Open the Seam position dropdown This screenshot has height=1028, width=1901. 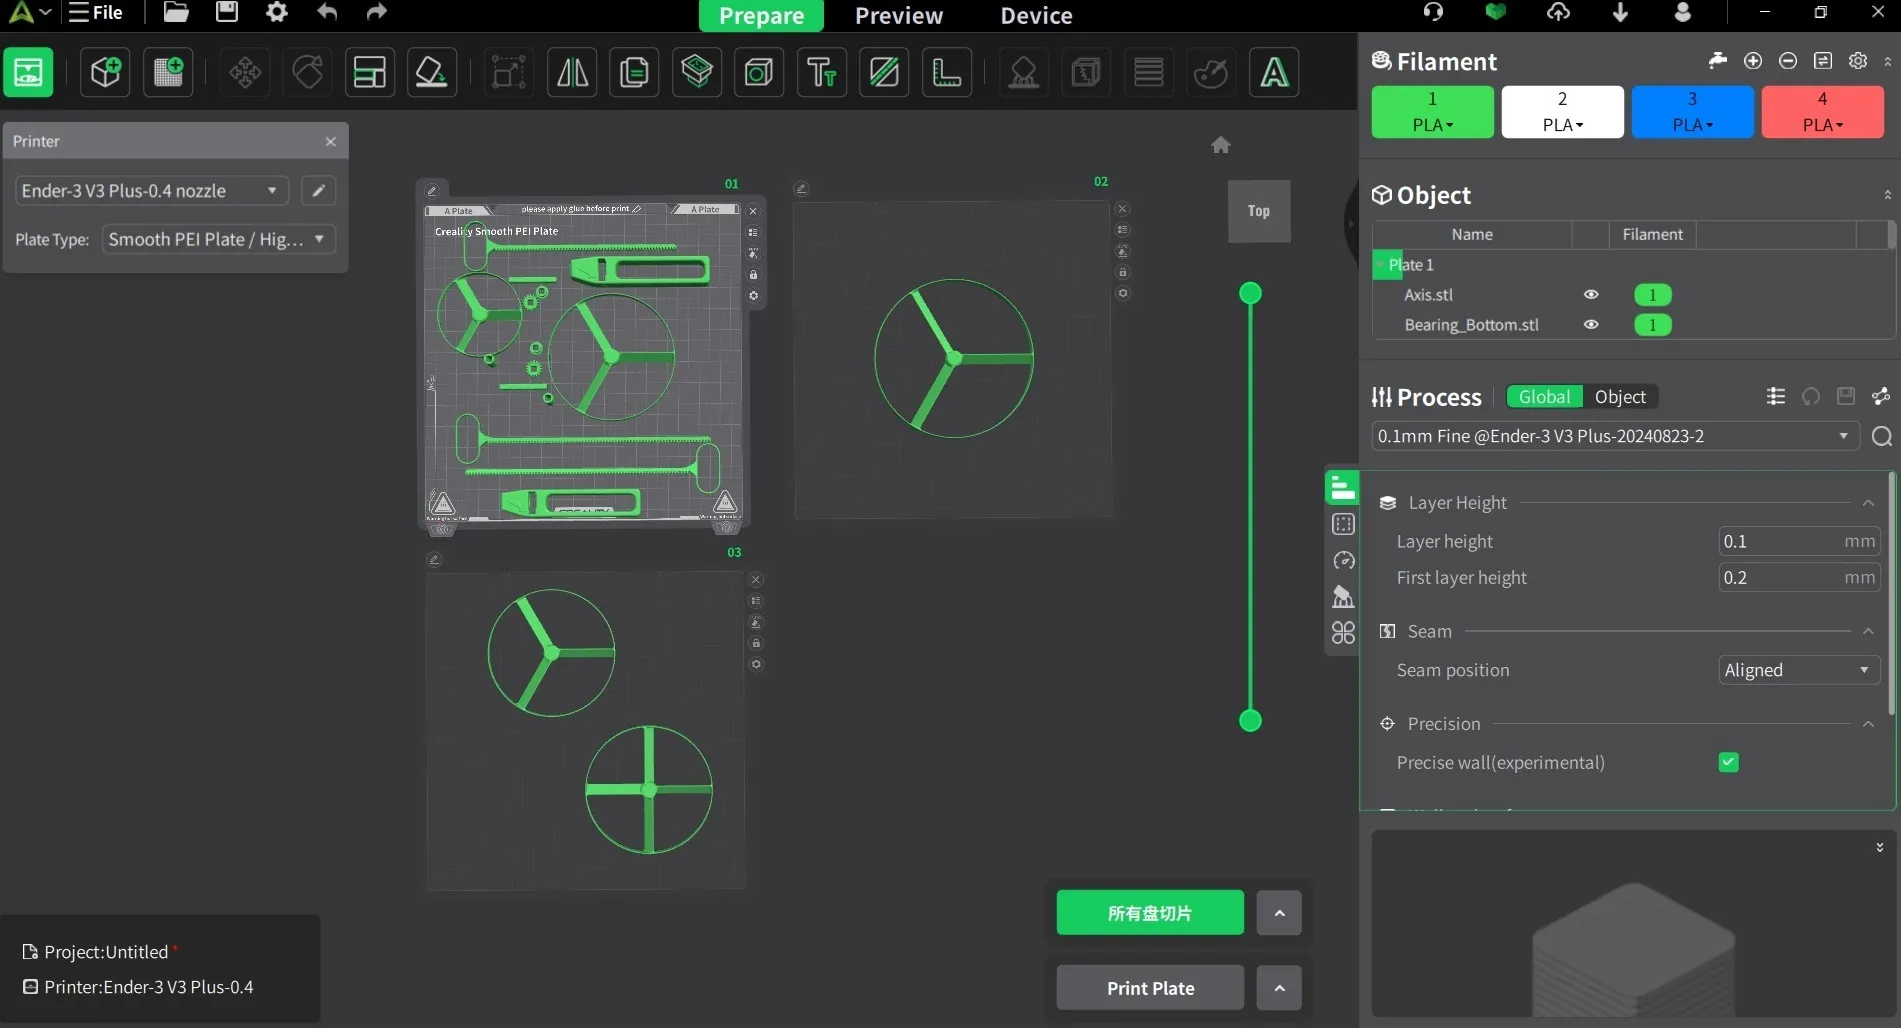[x=1798, y=670]
